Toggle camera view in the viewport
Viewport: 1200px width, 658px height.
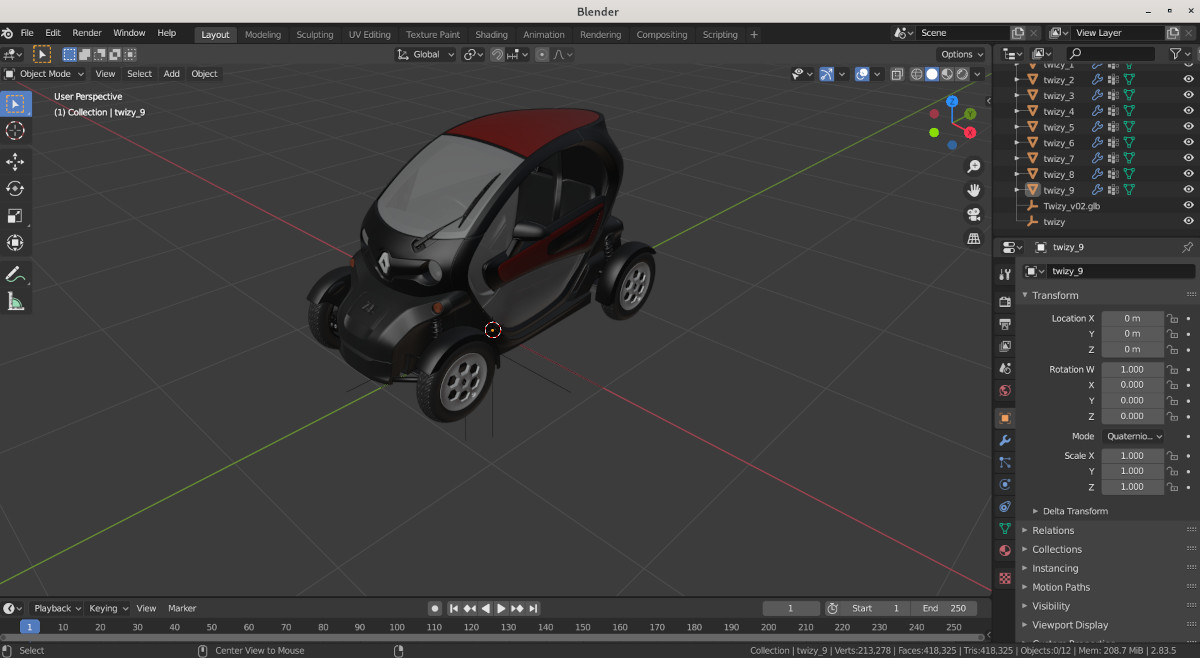(973, 214)
